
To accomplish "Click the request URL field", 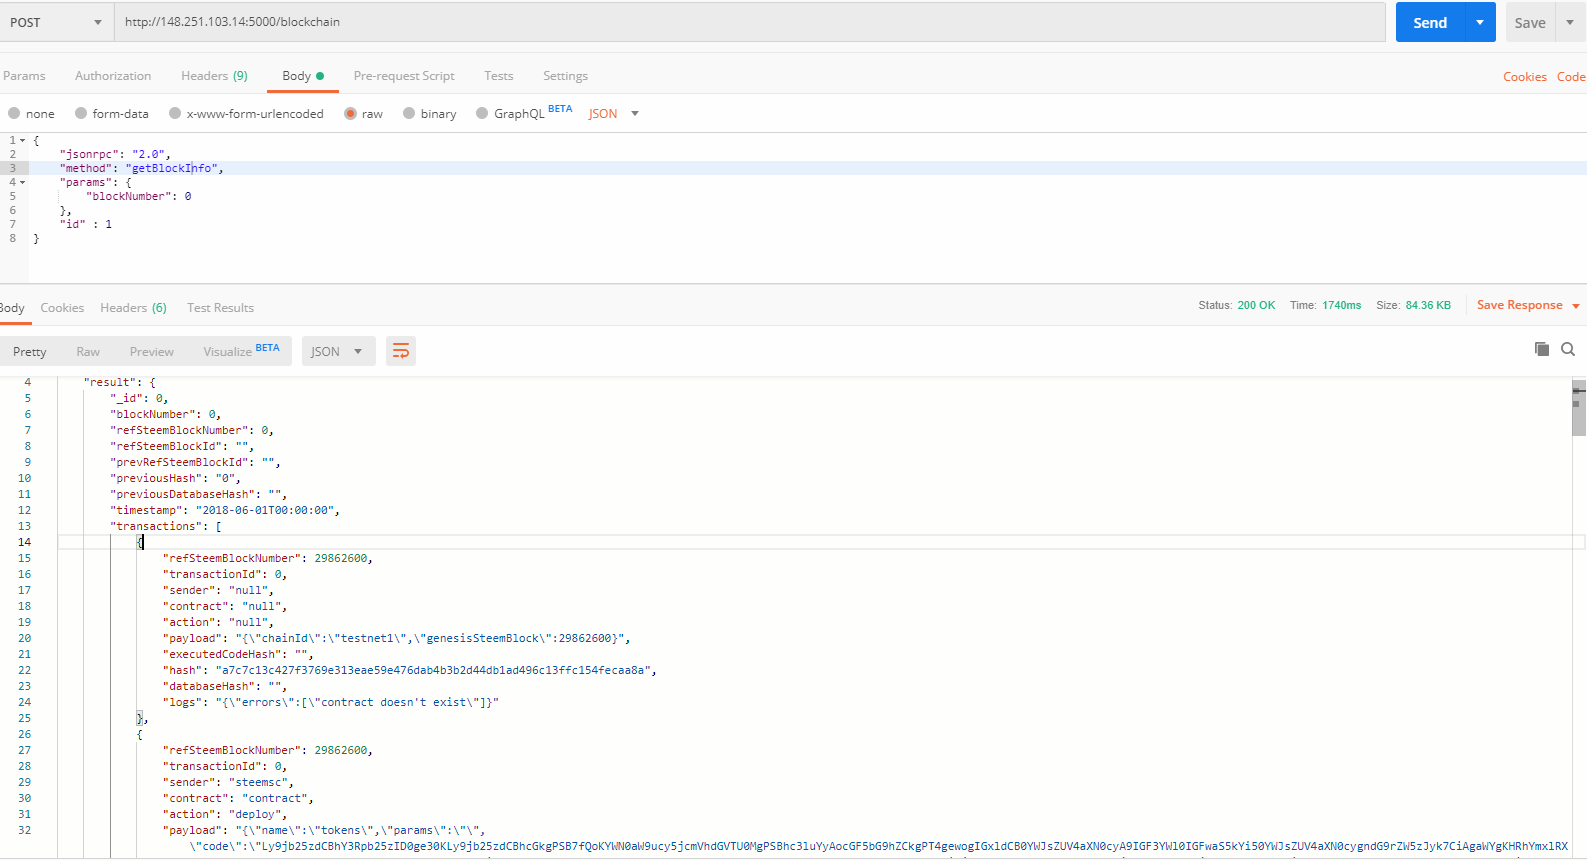I will [x=750, y=22].
